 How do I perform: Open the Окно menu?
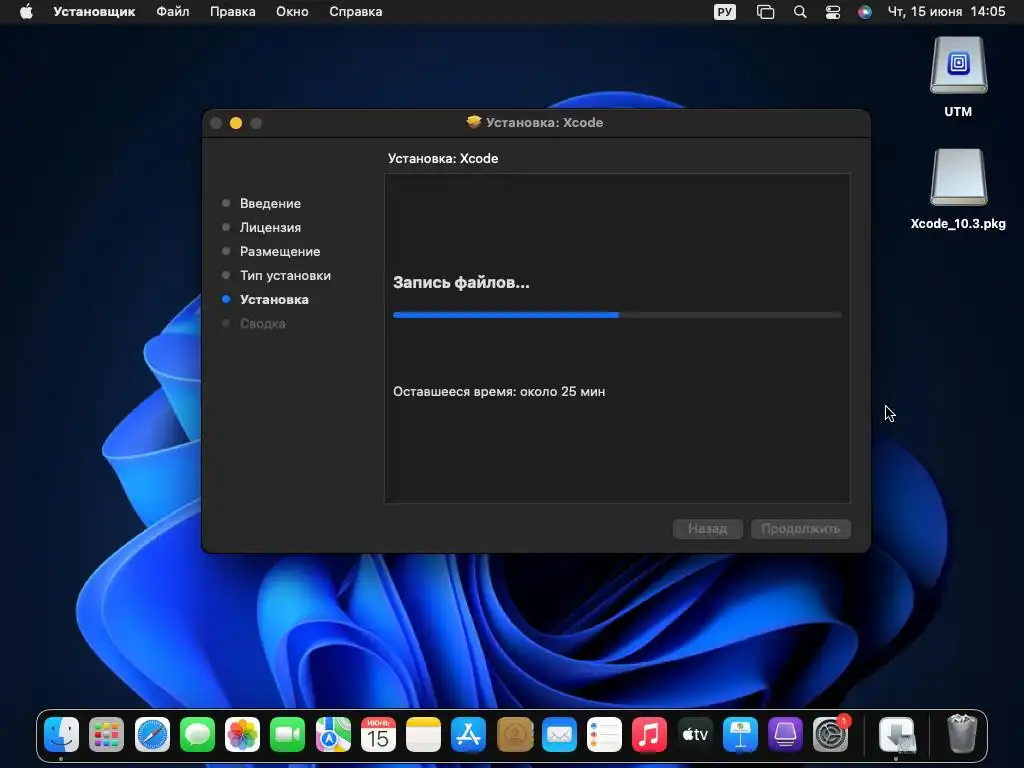292,12
